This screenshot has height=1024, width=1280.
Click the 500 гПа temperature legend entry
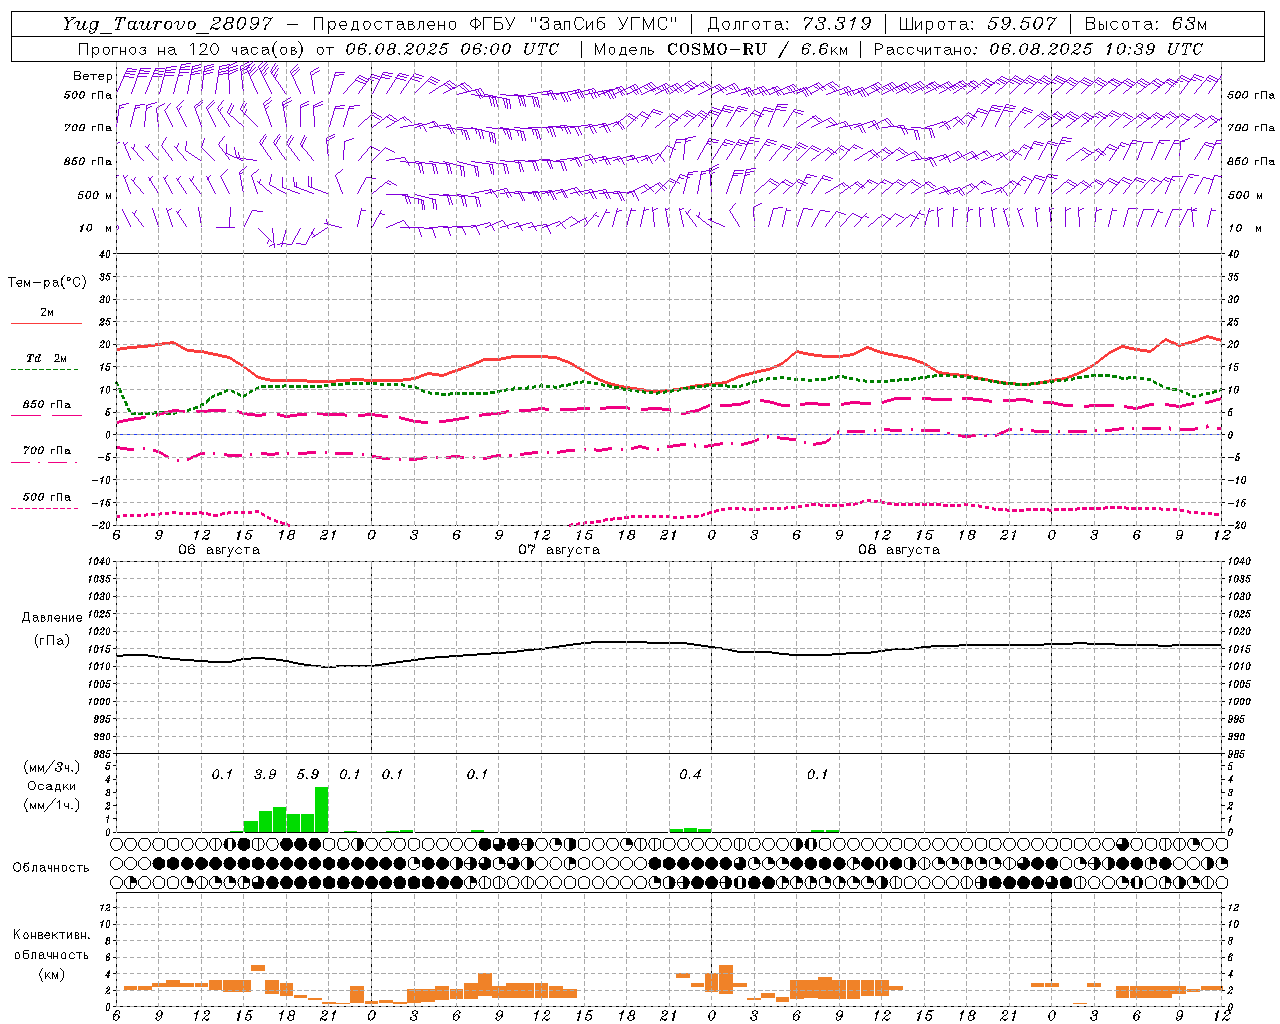coord(47,501)
